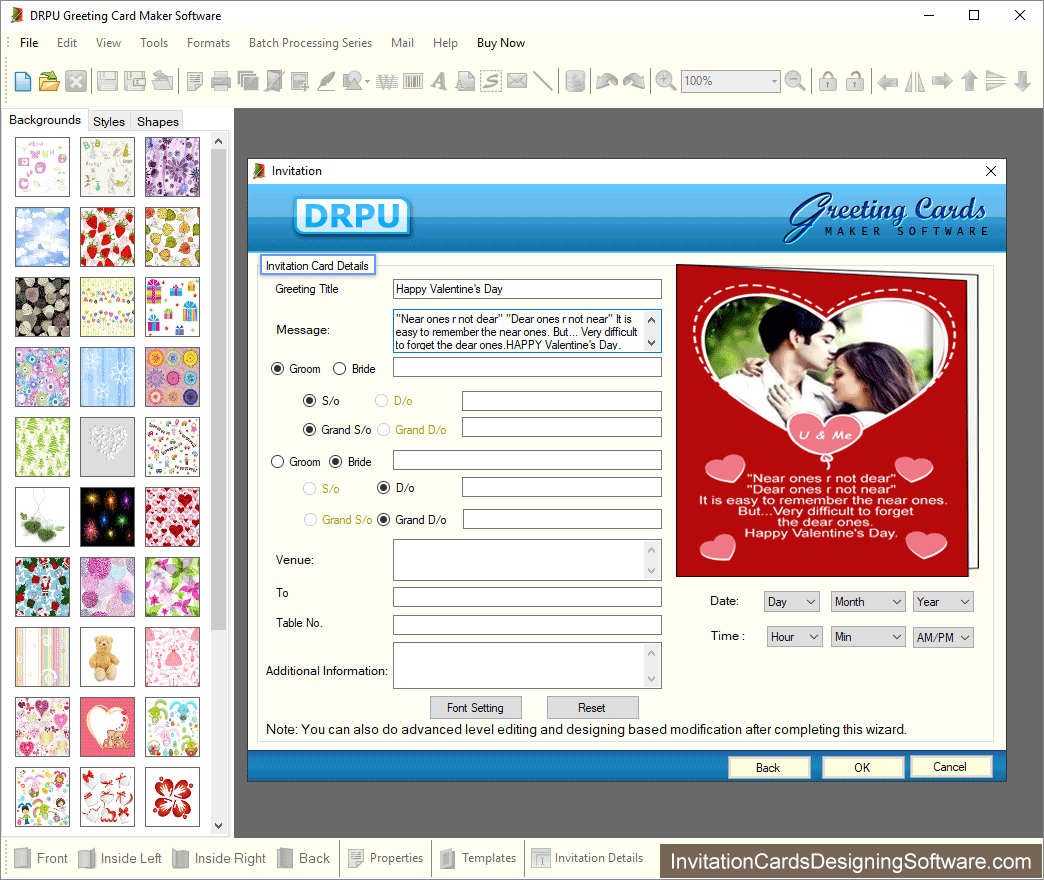The image size is (1044, 880).
Task: Click the right arrow align icon
Action: pyautogui.click(x=942, y=81)
